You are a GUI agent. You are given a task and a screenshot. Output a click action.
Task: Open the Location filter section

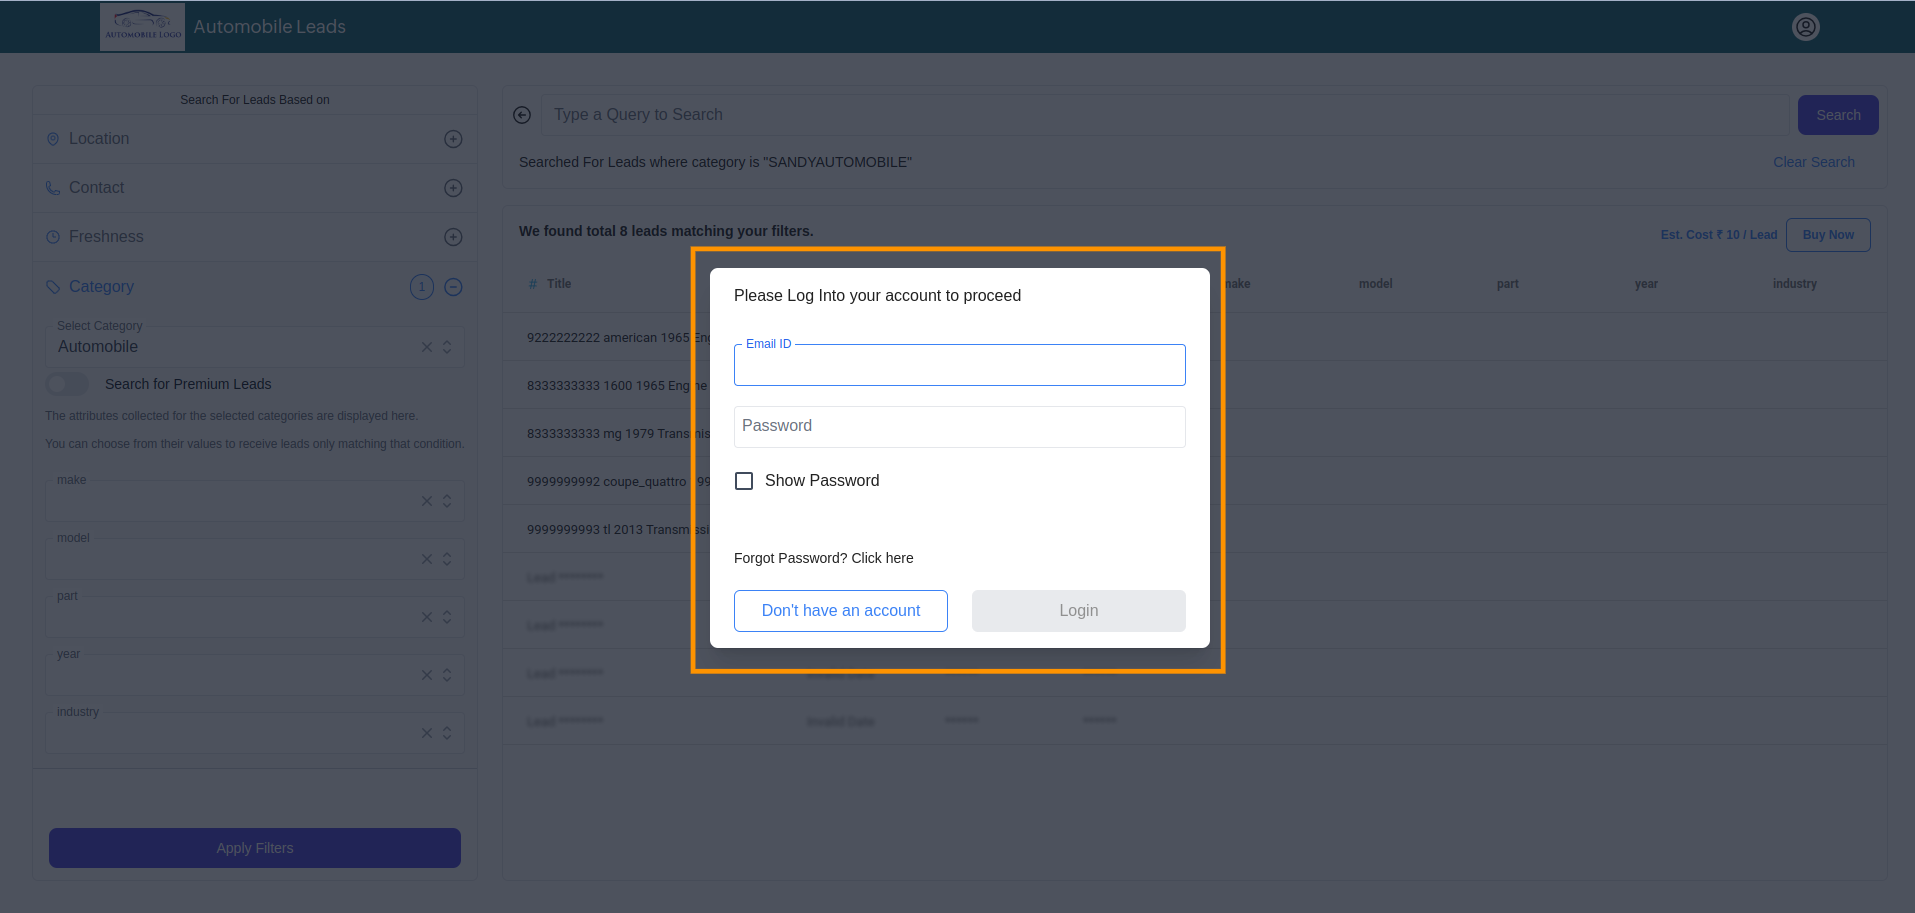pos(255,139)
